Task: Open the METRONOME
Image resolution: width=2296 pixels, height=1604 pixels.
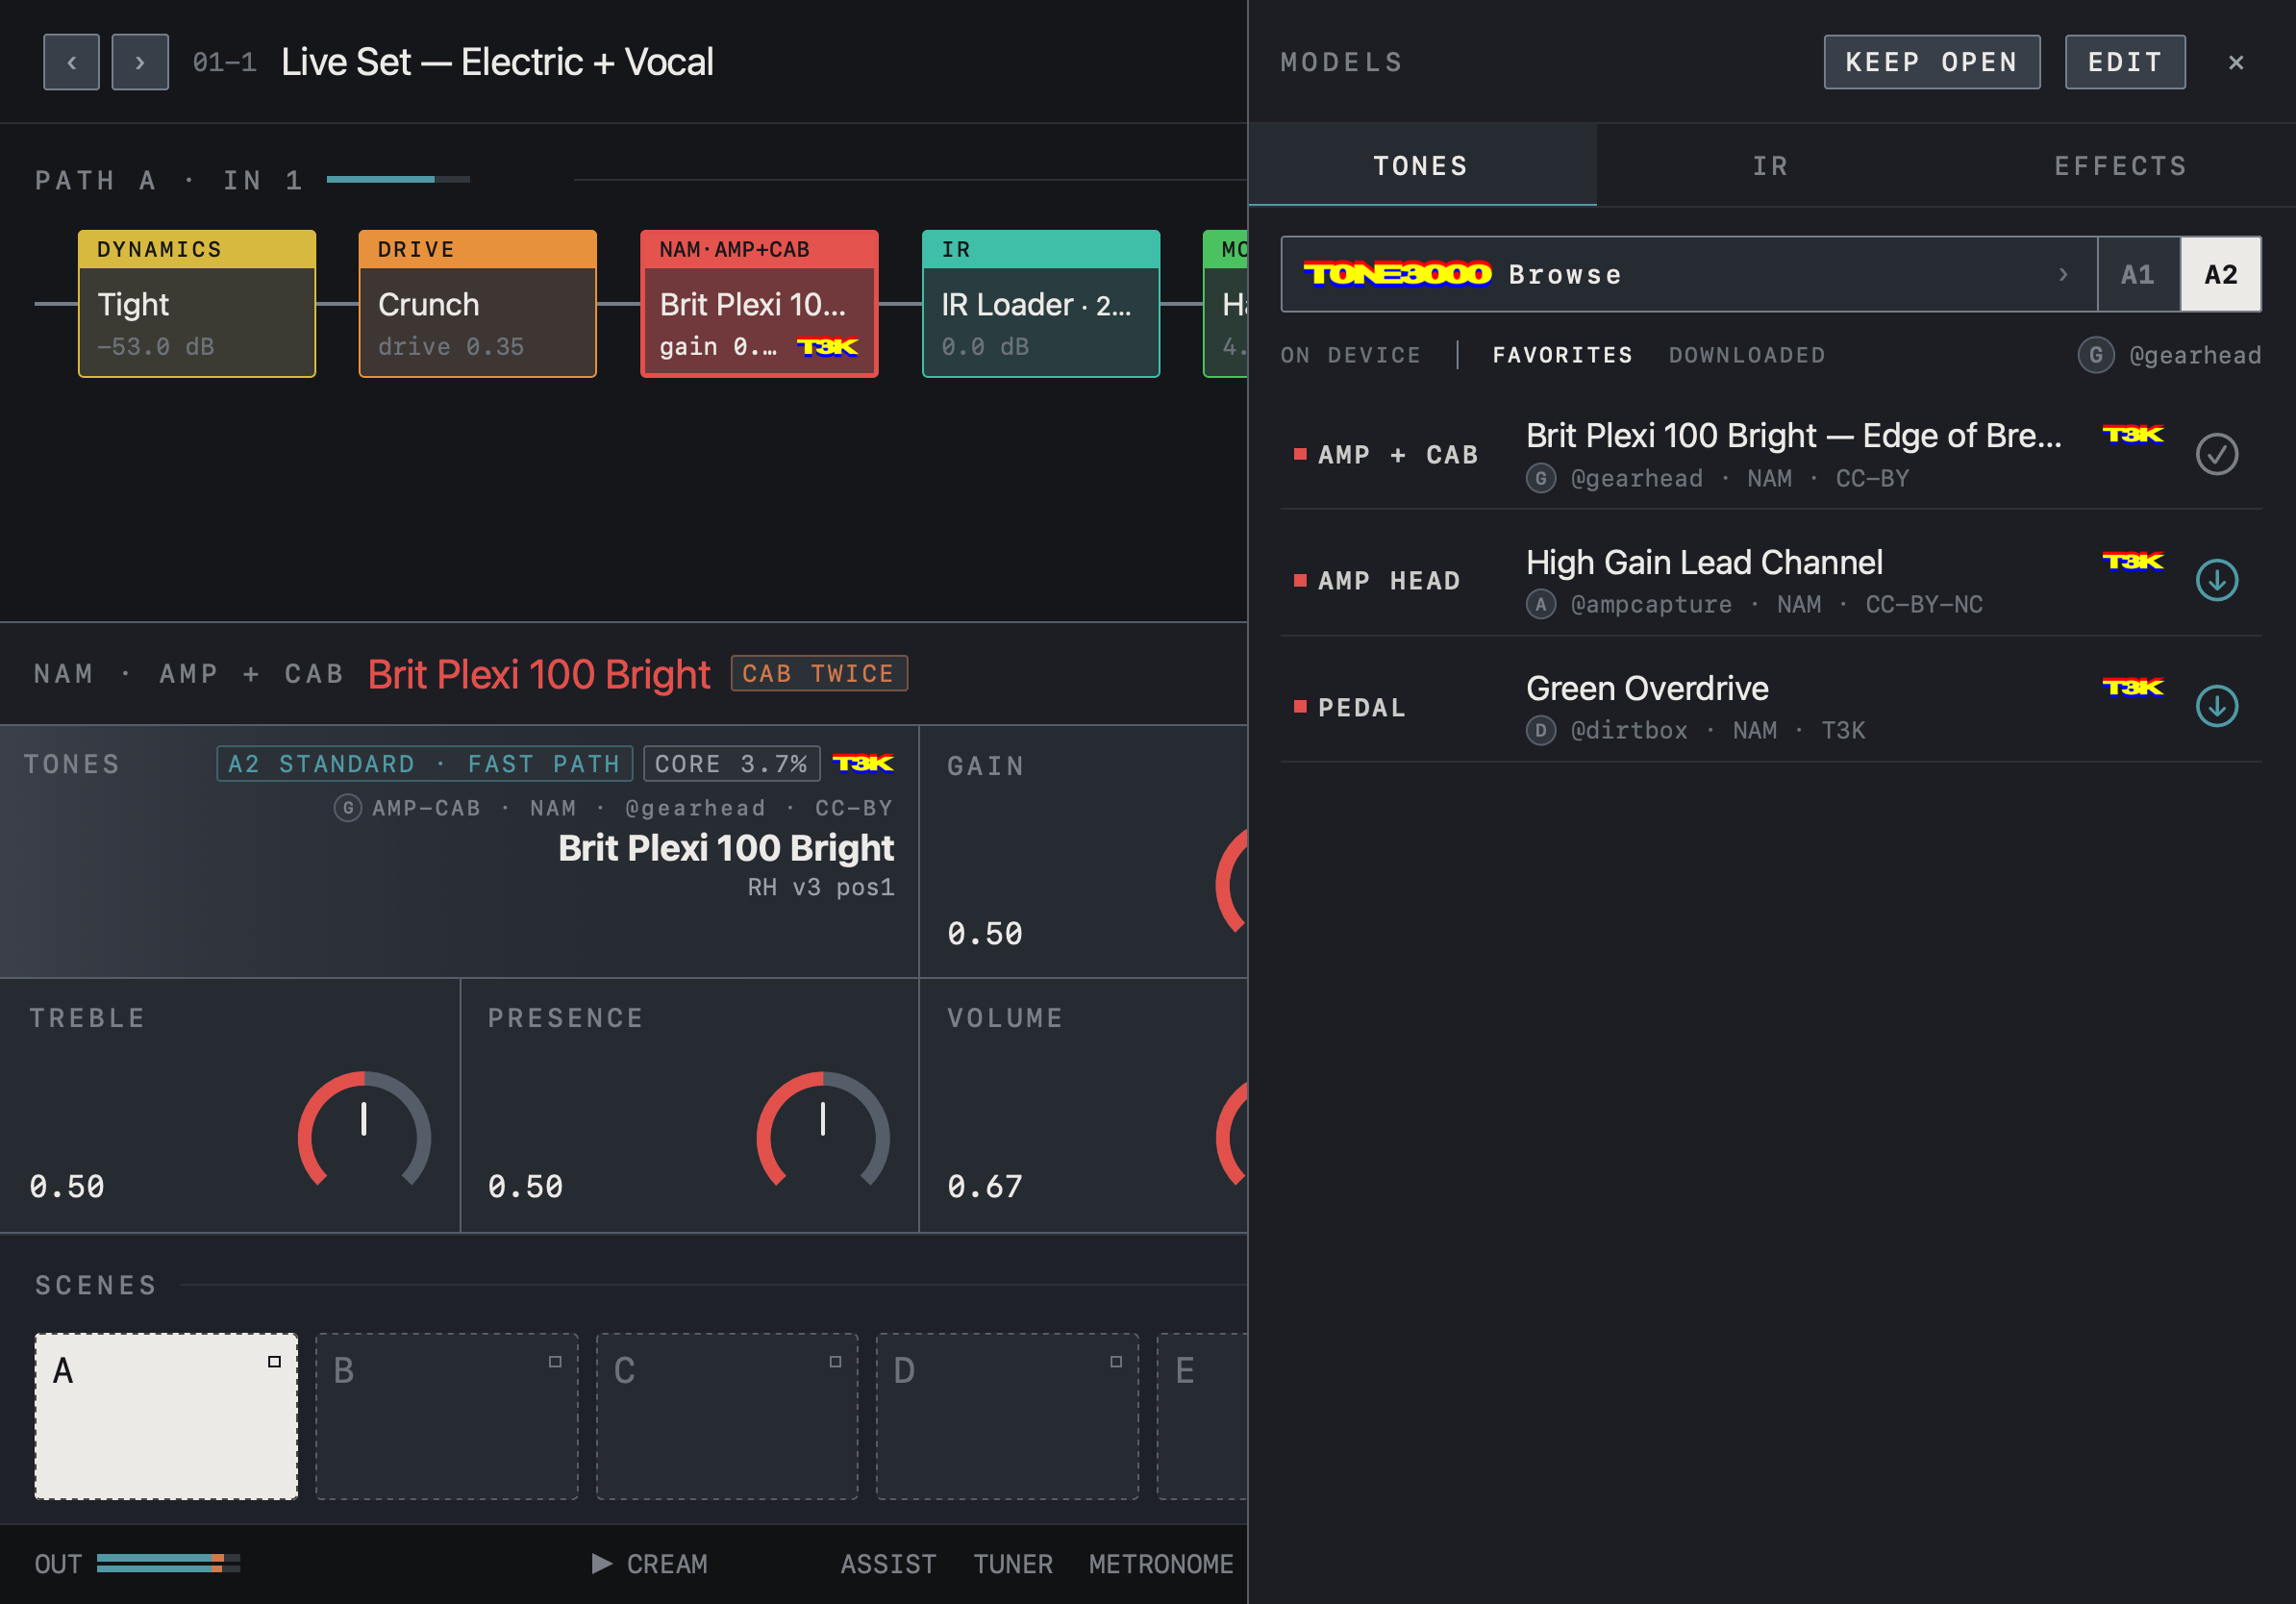Action: [1161, 1564]
